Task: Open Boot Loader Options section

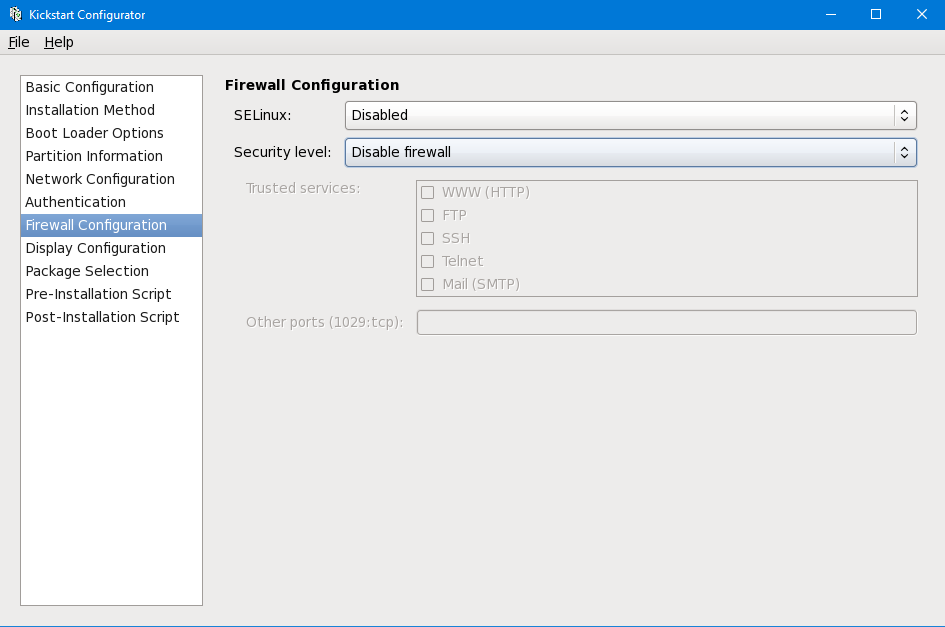Action: [94, 133]
